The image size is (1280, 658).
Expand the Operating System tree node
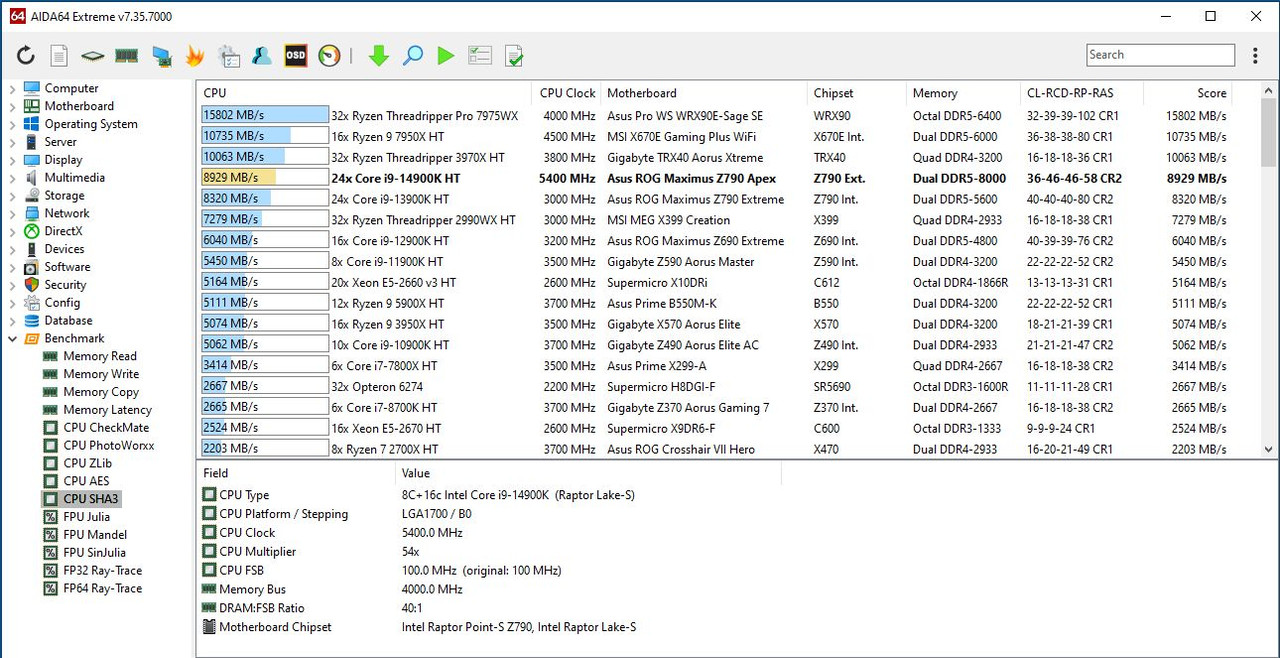pyautogui.click(x=12, y=125)
